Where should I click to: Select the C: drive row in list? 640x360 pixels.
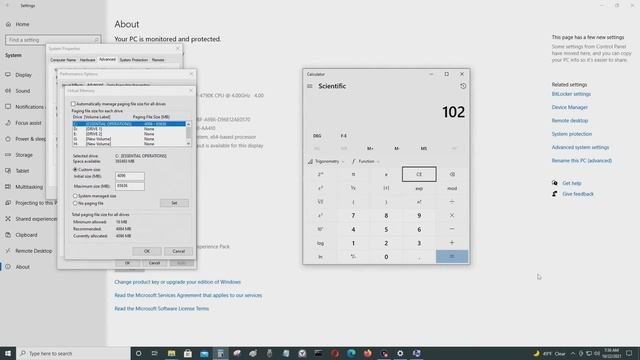click(x=129, y=124)
